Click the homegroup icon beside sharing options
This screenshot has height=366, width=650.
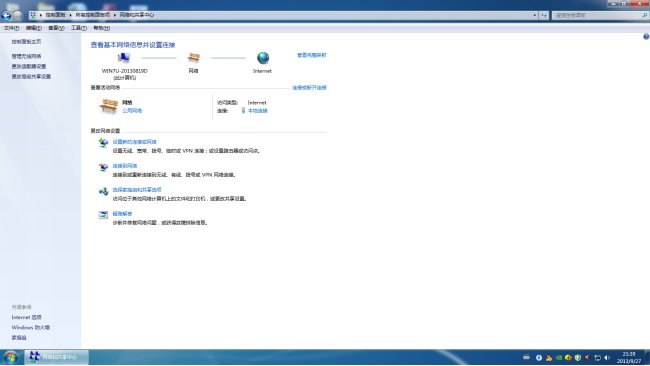(103, 191)
